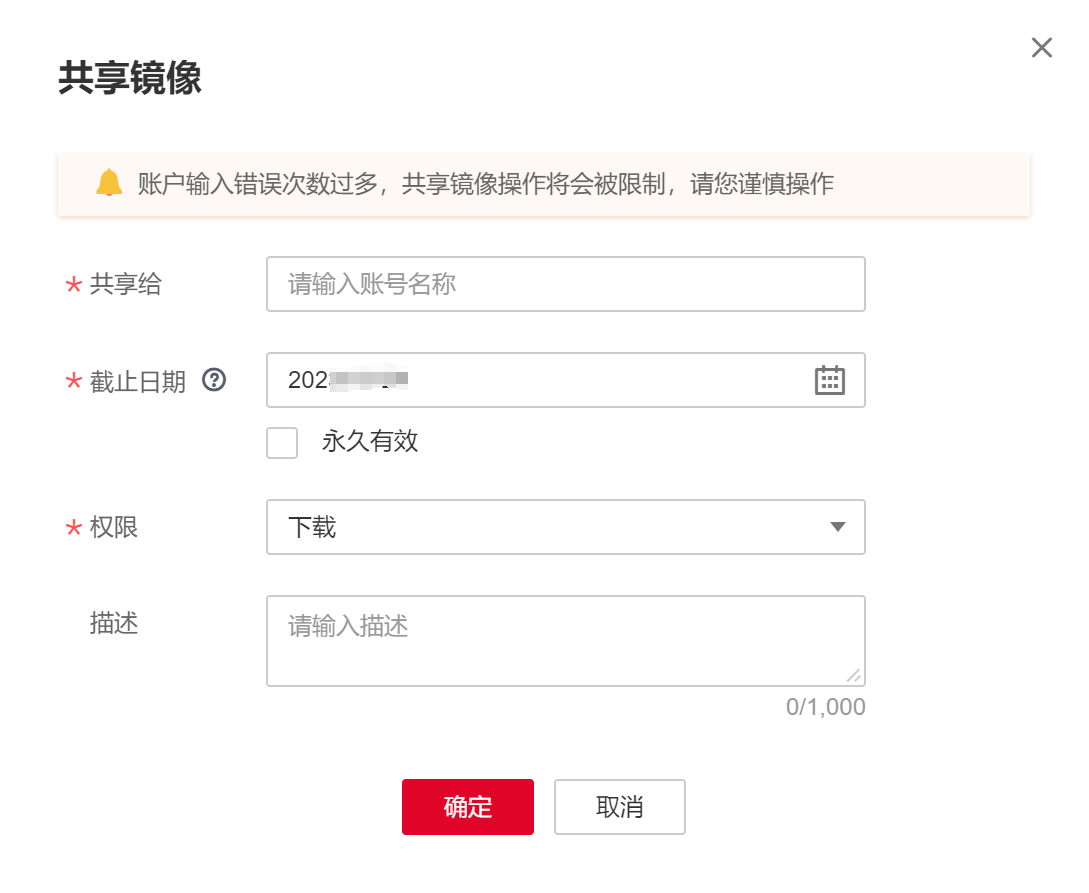
Task: Click the 截止日期 field label
Action: click(138, 380)
